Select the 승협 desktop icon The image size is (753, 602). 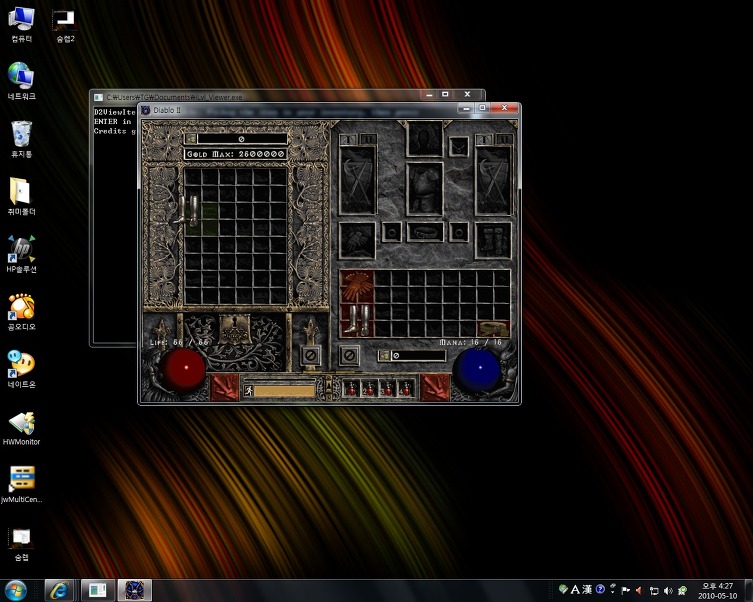click(21, 544)
